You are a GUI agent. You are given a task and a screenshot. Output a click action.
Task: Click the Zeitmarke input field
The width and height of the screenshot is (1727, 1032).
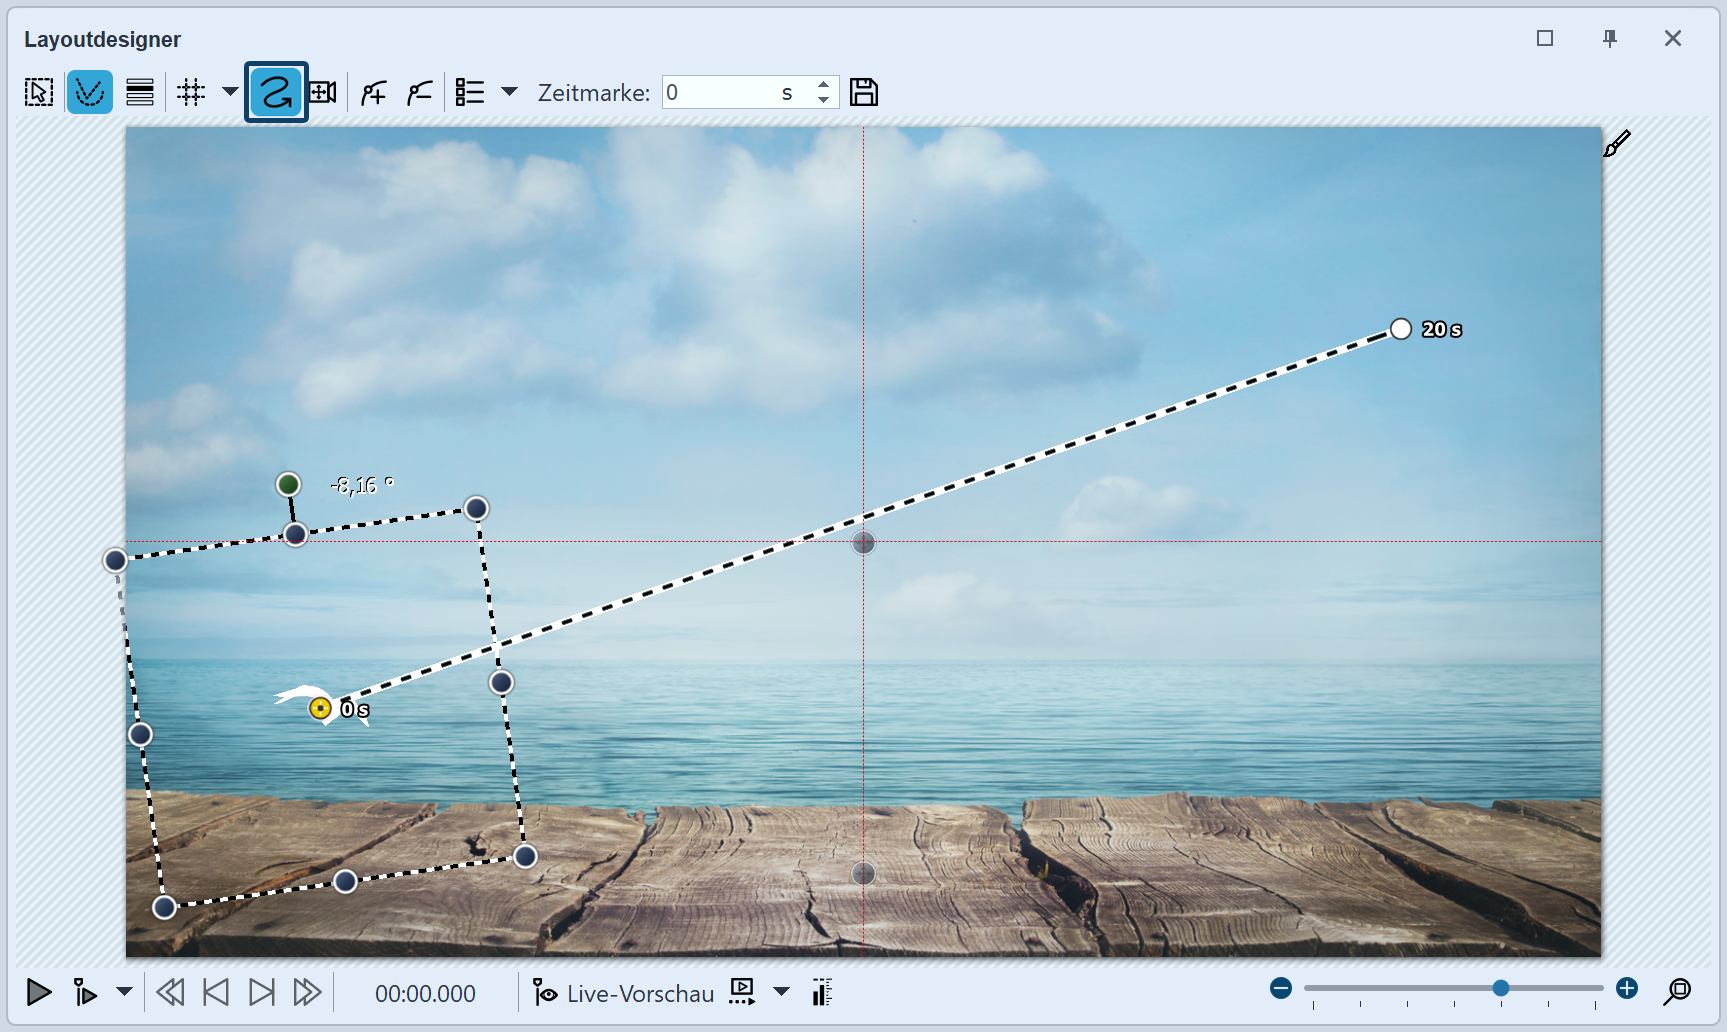point(720,93)
